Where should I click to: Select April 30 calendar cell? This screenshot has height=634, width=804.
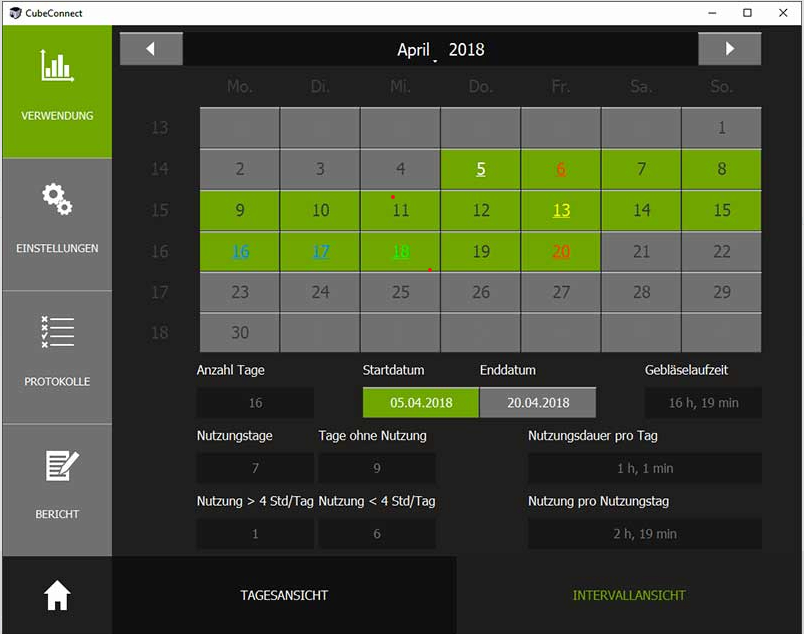[x=240, y=333]
